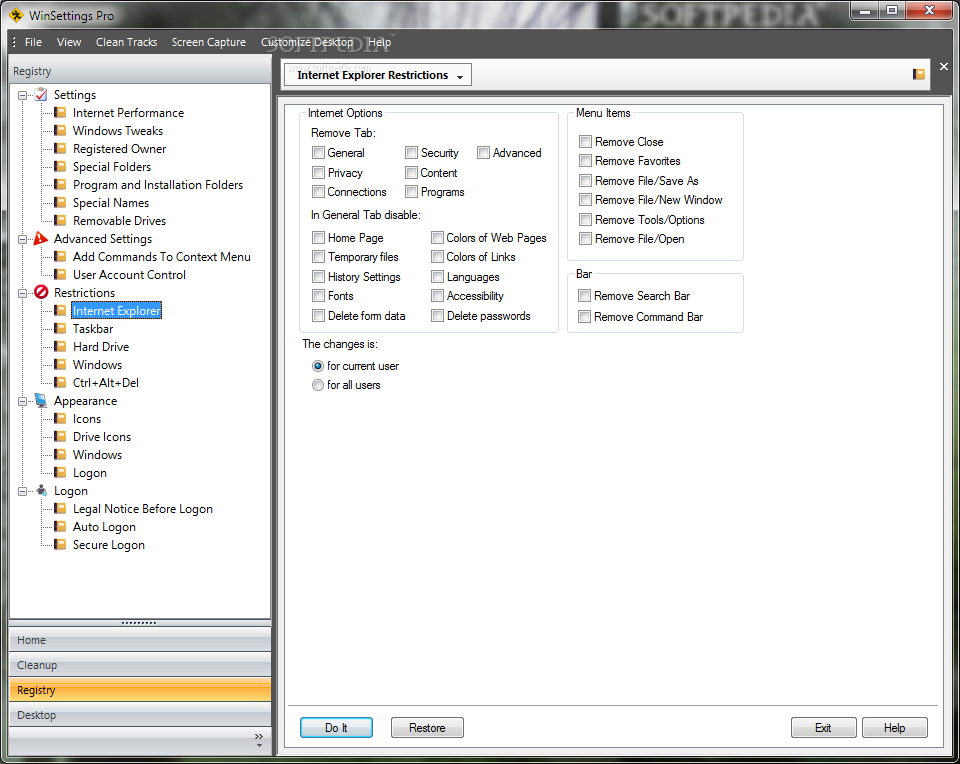Click the Windows Tweaks item icon
The width and height of the screenshot is (960, 764).
[60, 130]
